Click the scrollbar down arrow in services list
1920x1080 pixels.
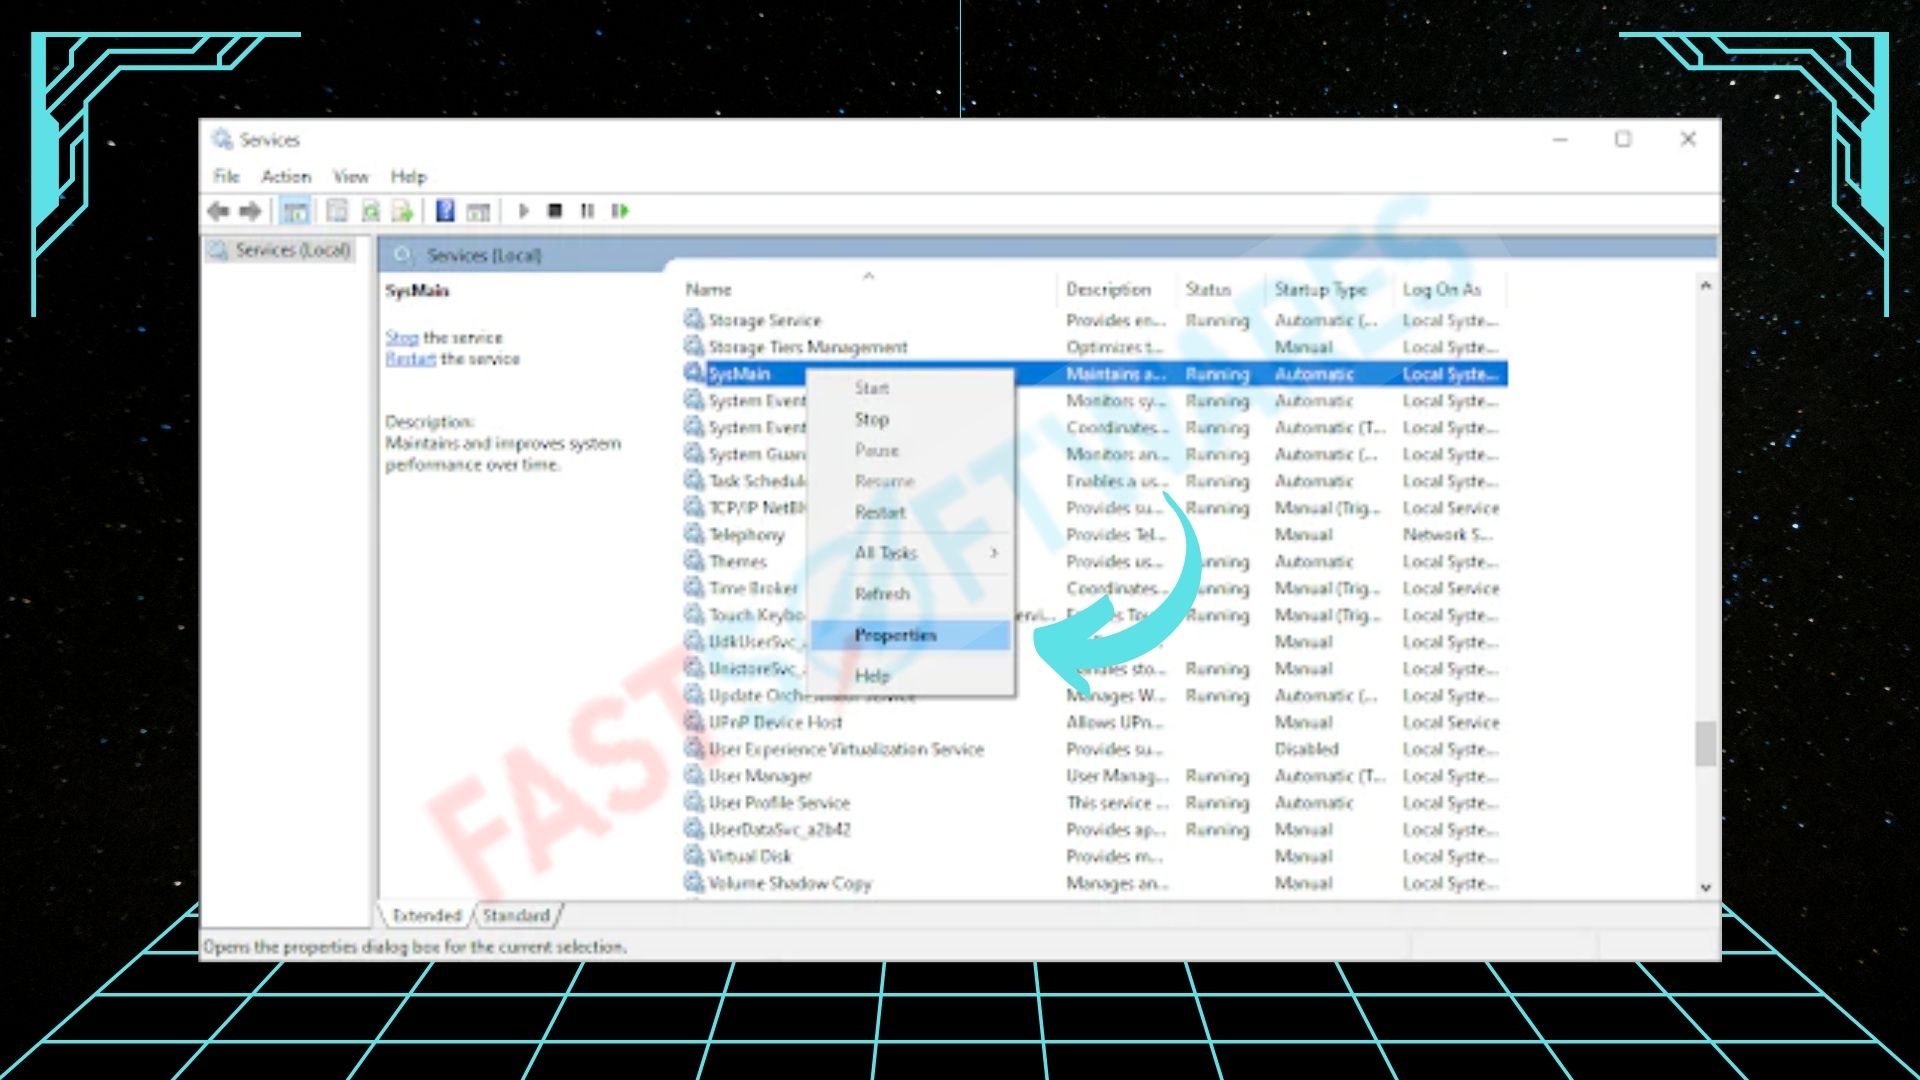(1706, 888)
